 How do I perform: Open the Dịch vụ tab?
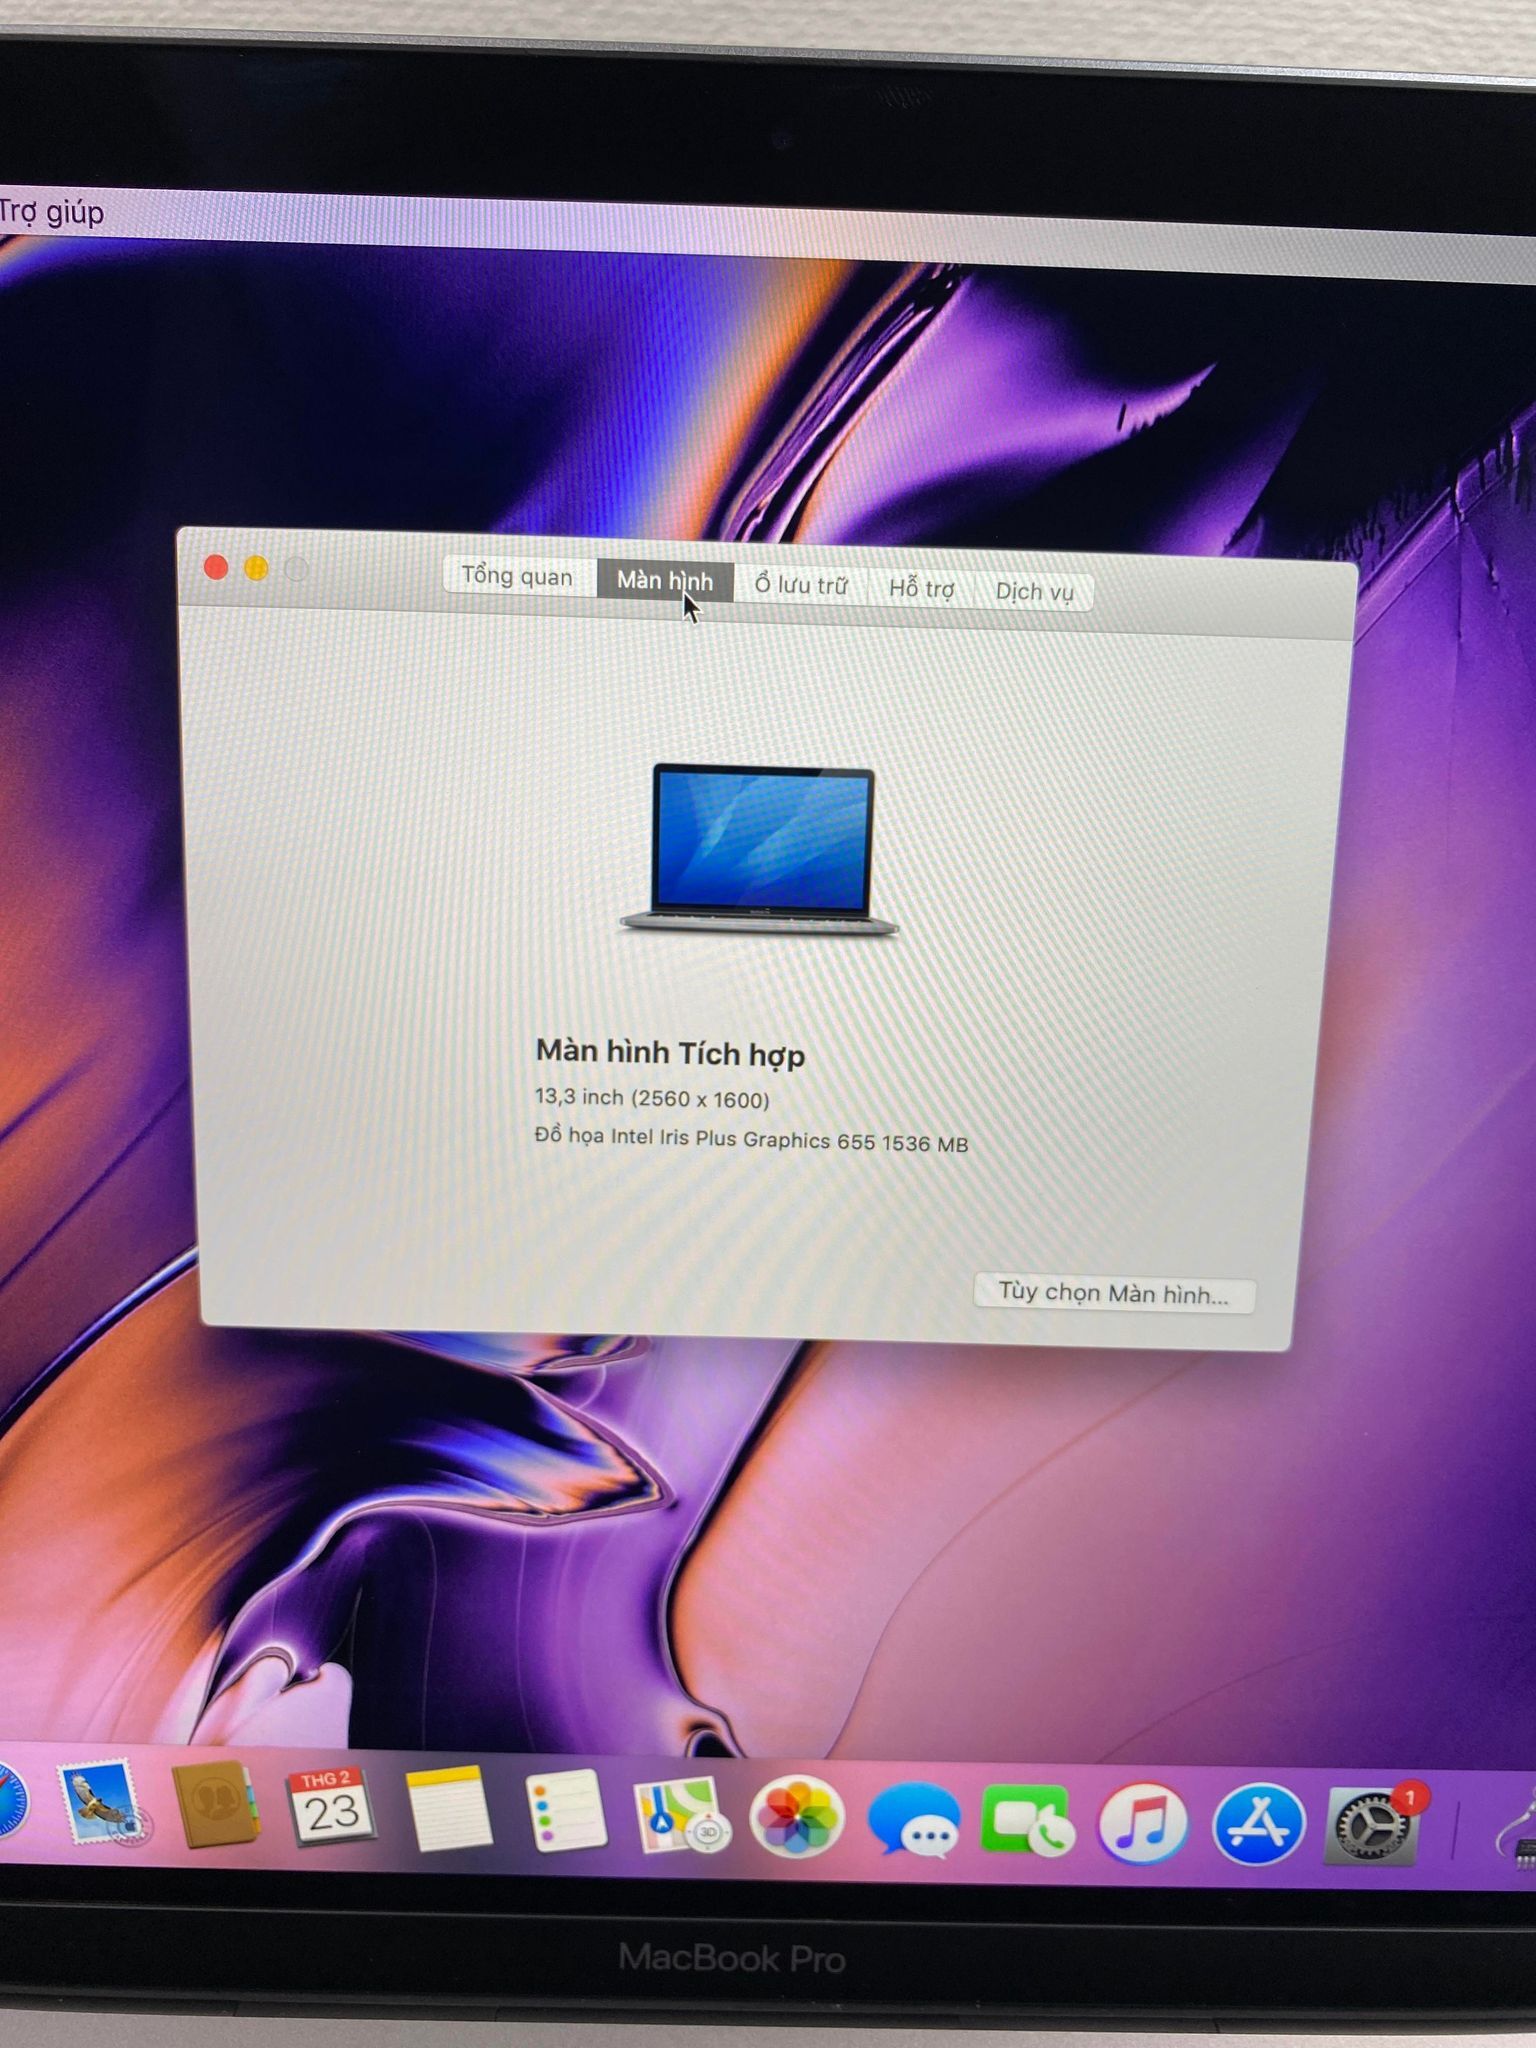tap(1034, 591)
